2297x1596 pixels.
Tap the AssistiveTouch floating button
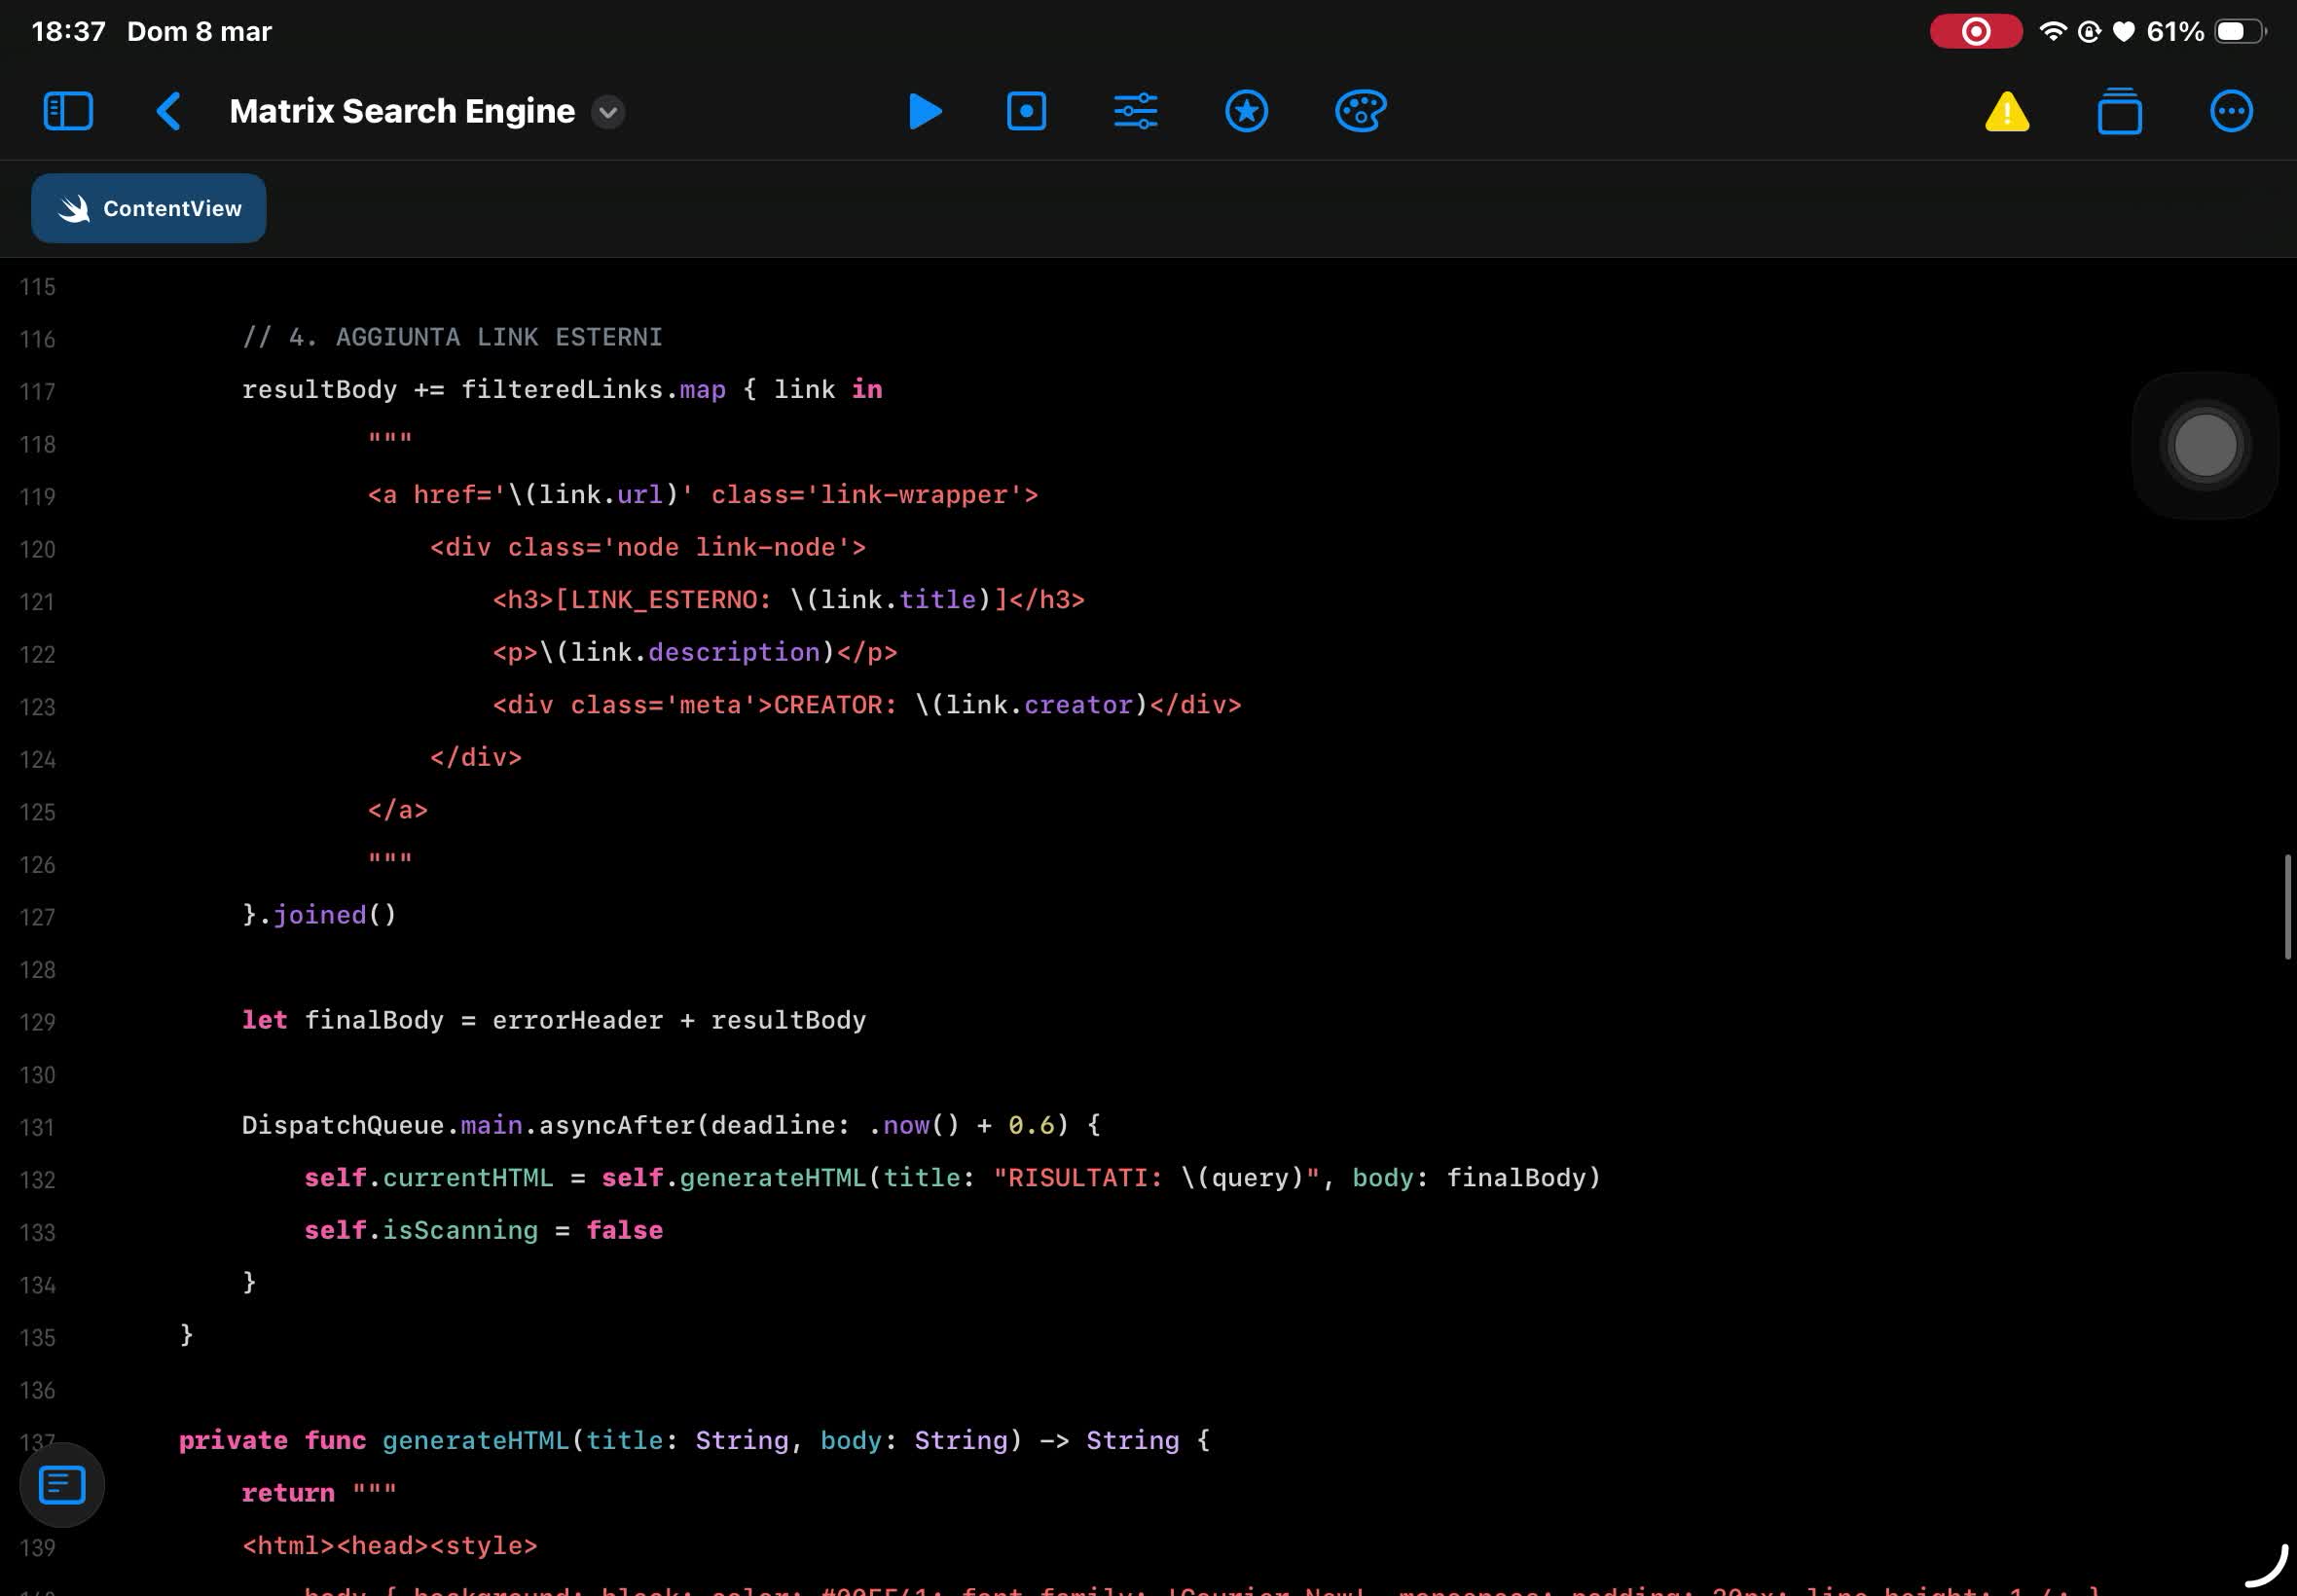(2205, 446)
